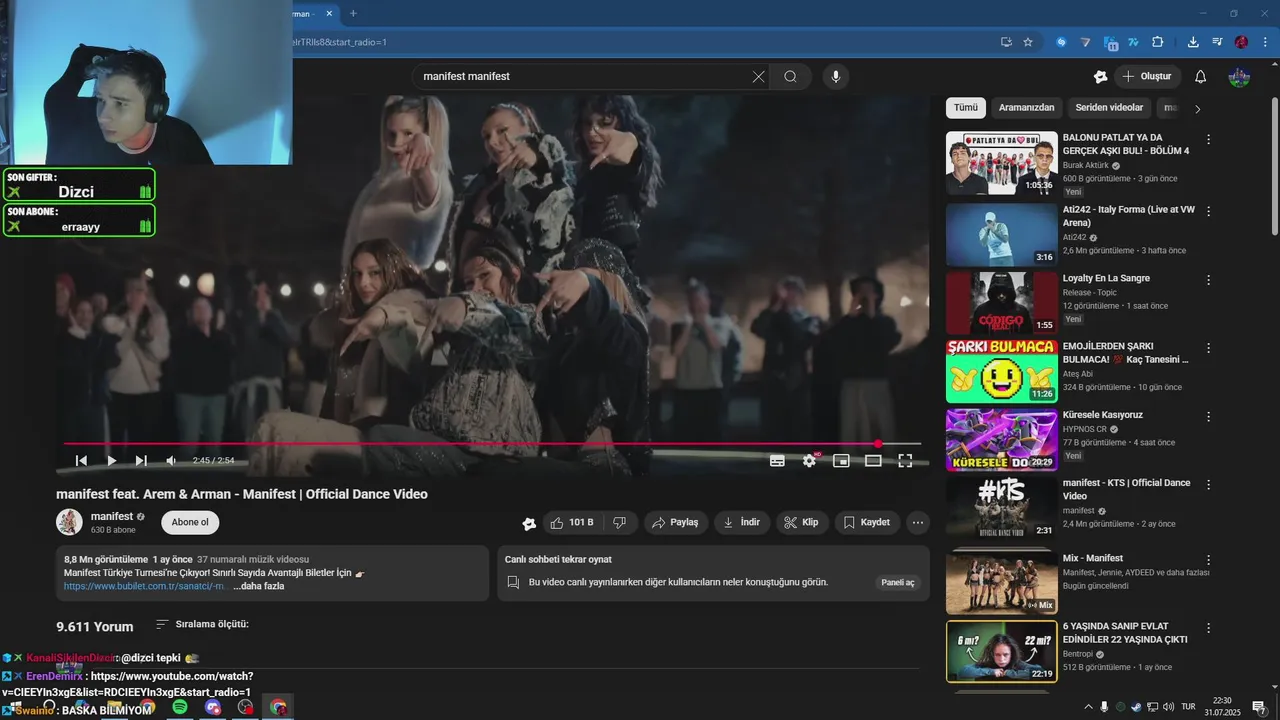Open '6 YAŞINDA SANIP EVLAT EDİNDİLER' thumbnail
Image resolution: width=1280 pixels, height=720 pixels.
pos(1001,652)
